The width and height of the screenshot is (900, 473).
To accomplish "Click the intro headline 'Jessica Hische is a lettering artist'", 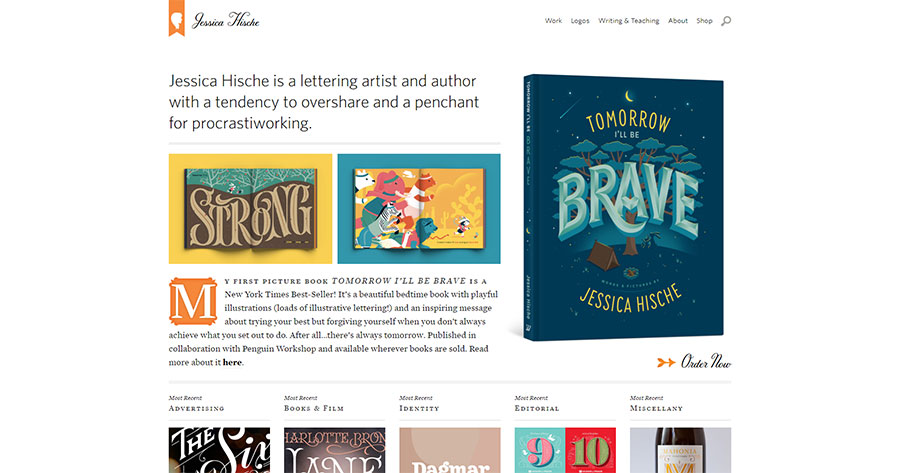I will pos(323,102).
